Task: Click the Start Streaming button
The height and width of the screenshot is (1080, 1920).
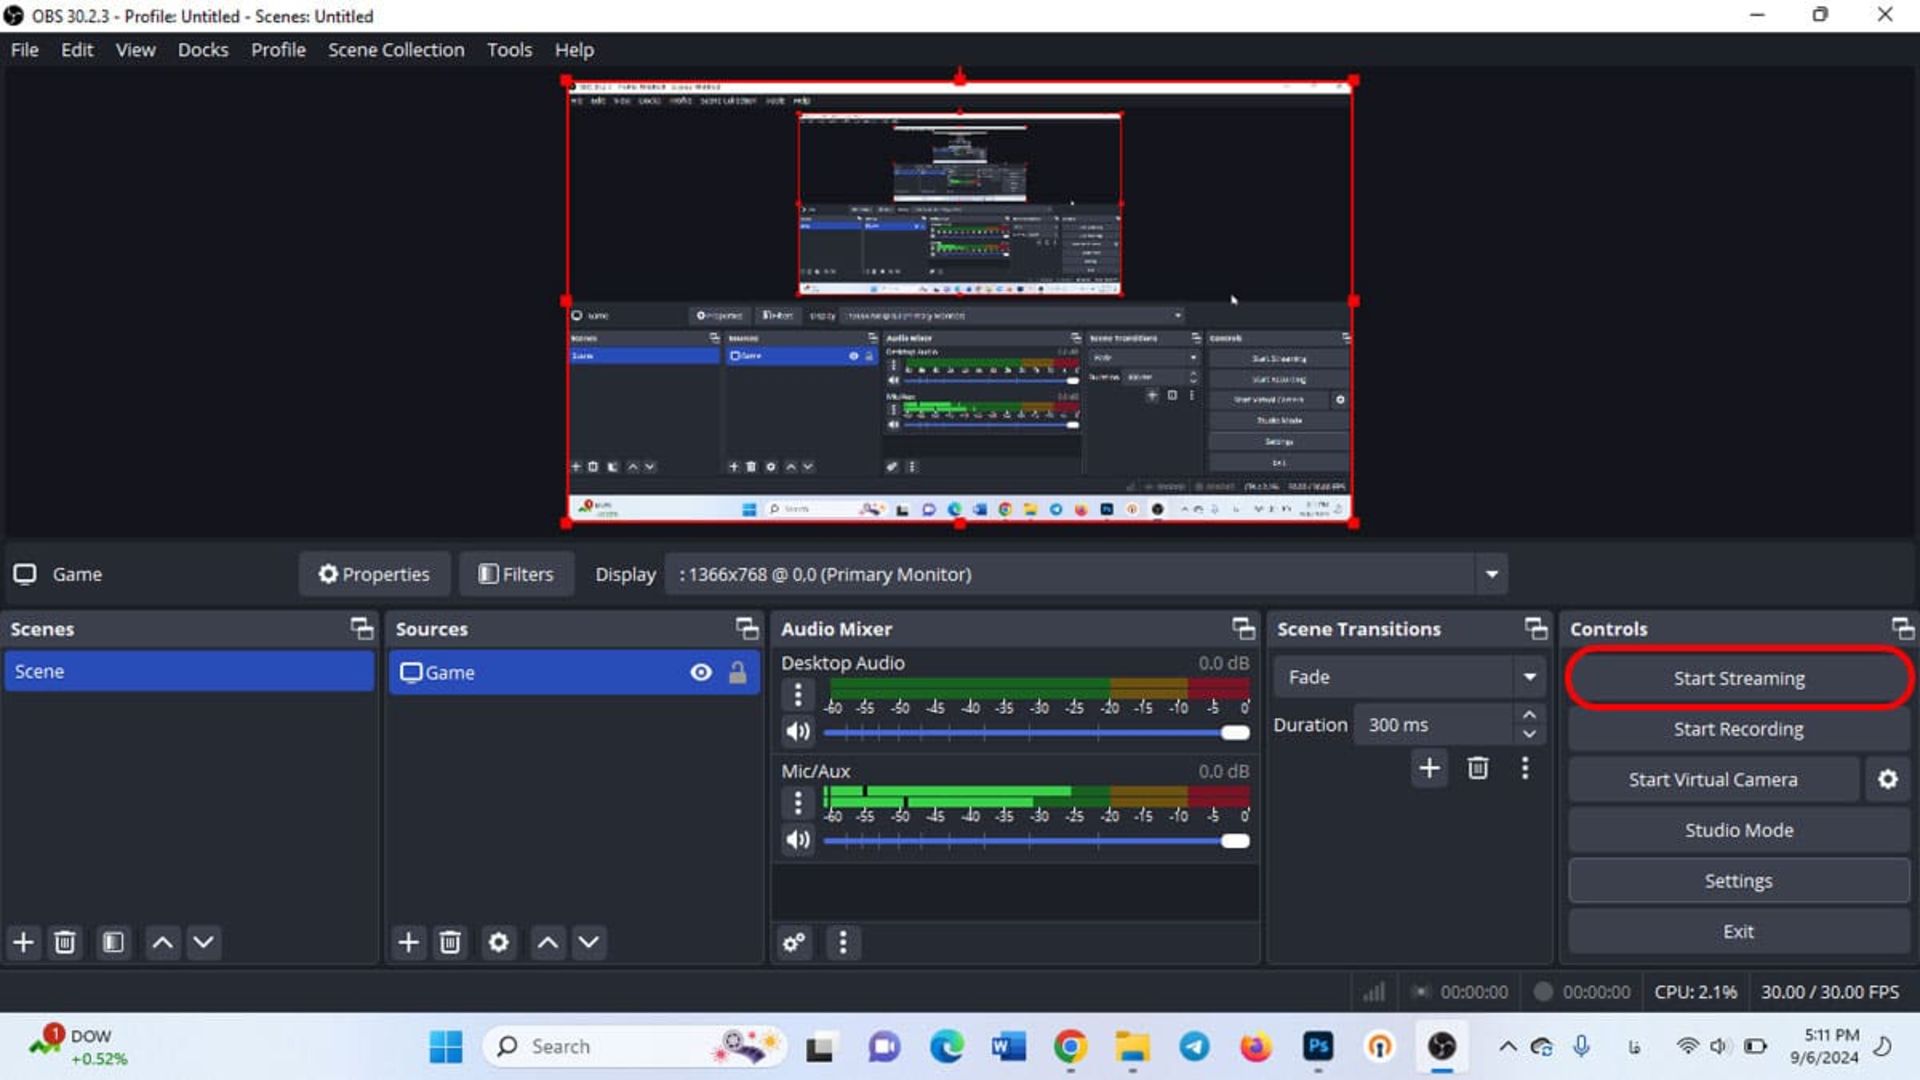Action: point(1738,678)
